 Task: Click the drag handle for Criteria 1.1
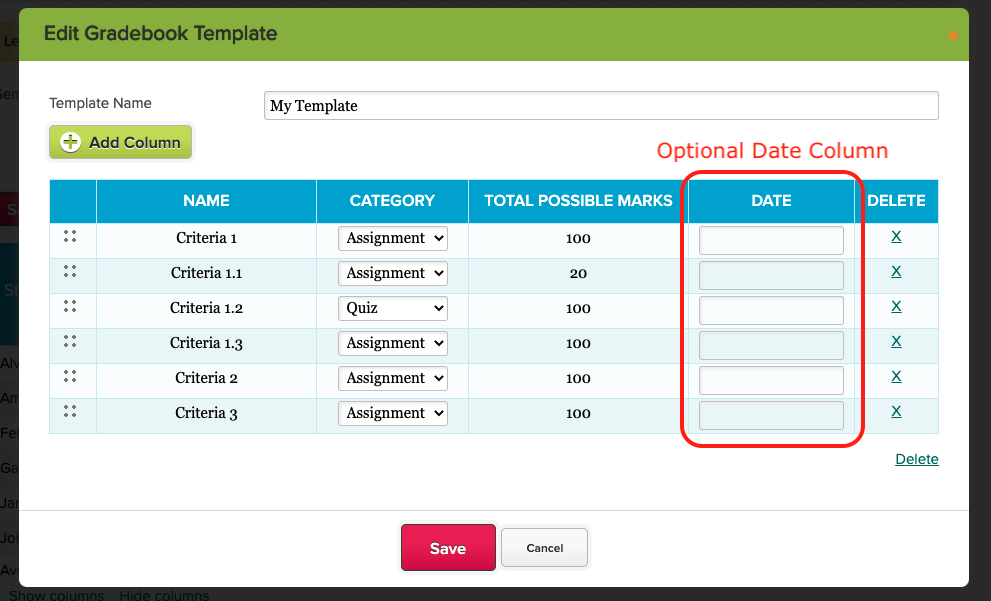tap(70, 271)
